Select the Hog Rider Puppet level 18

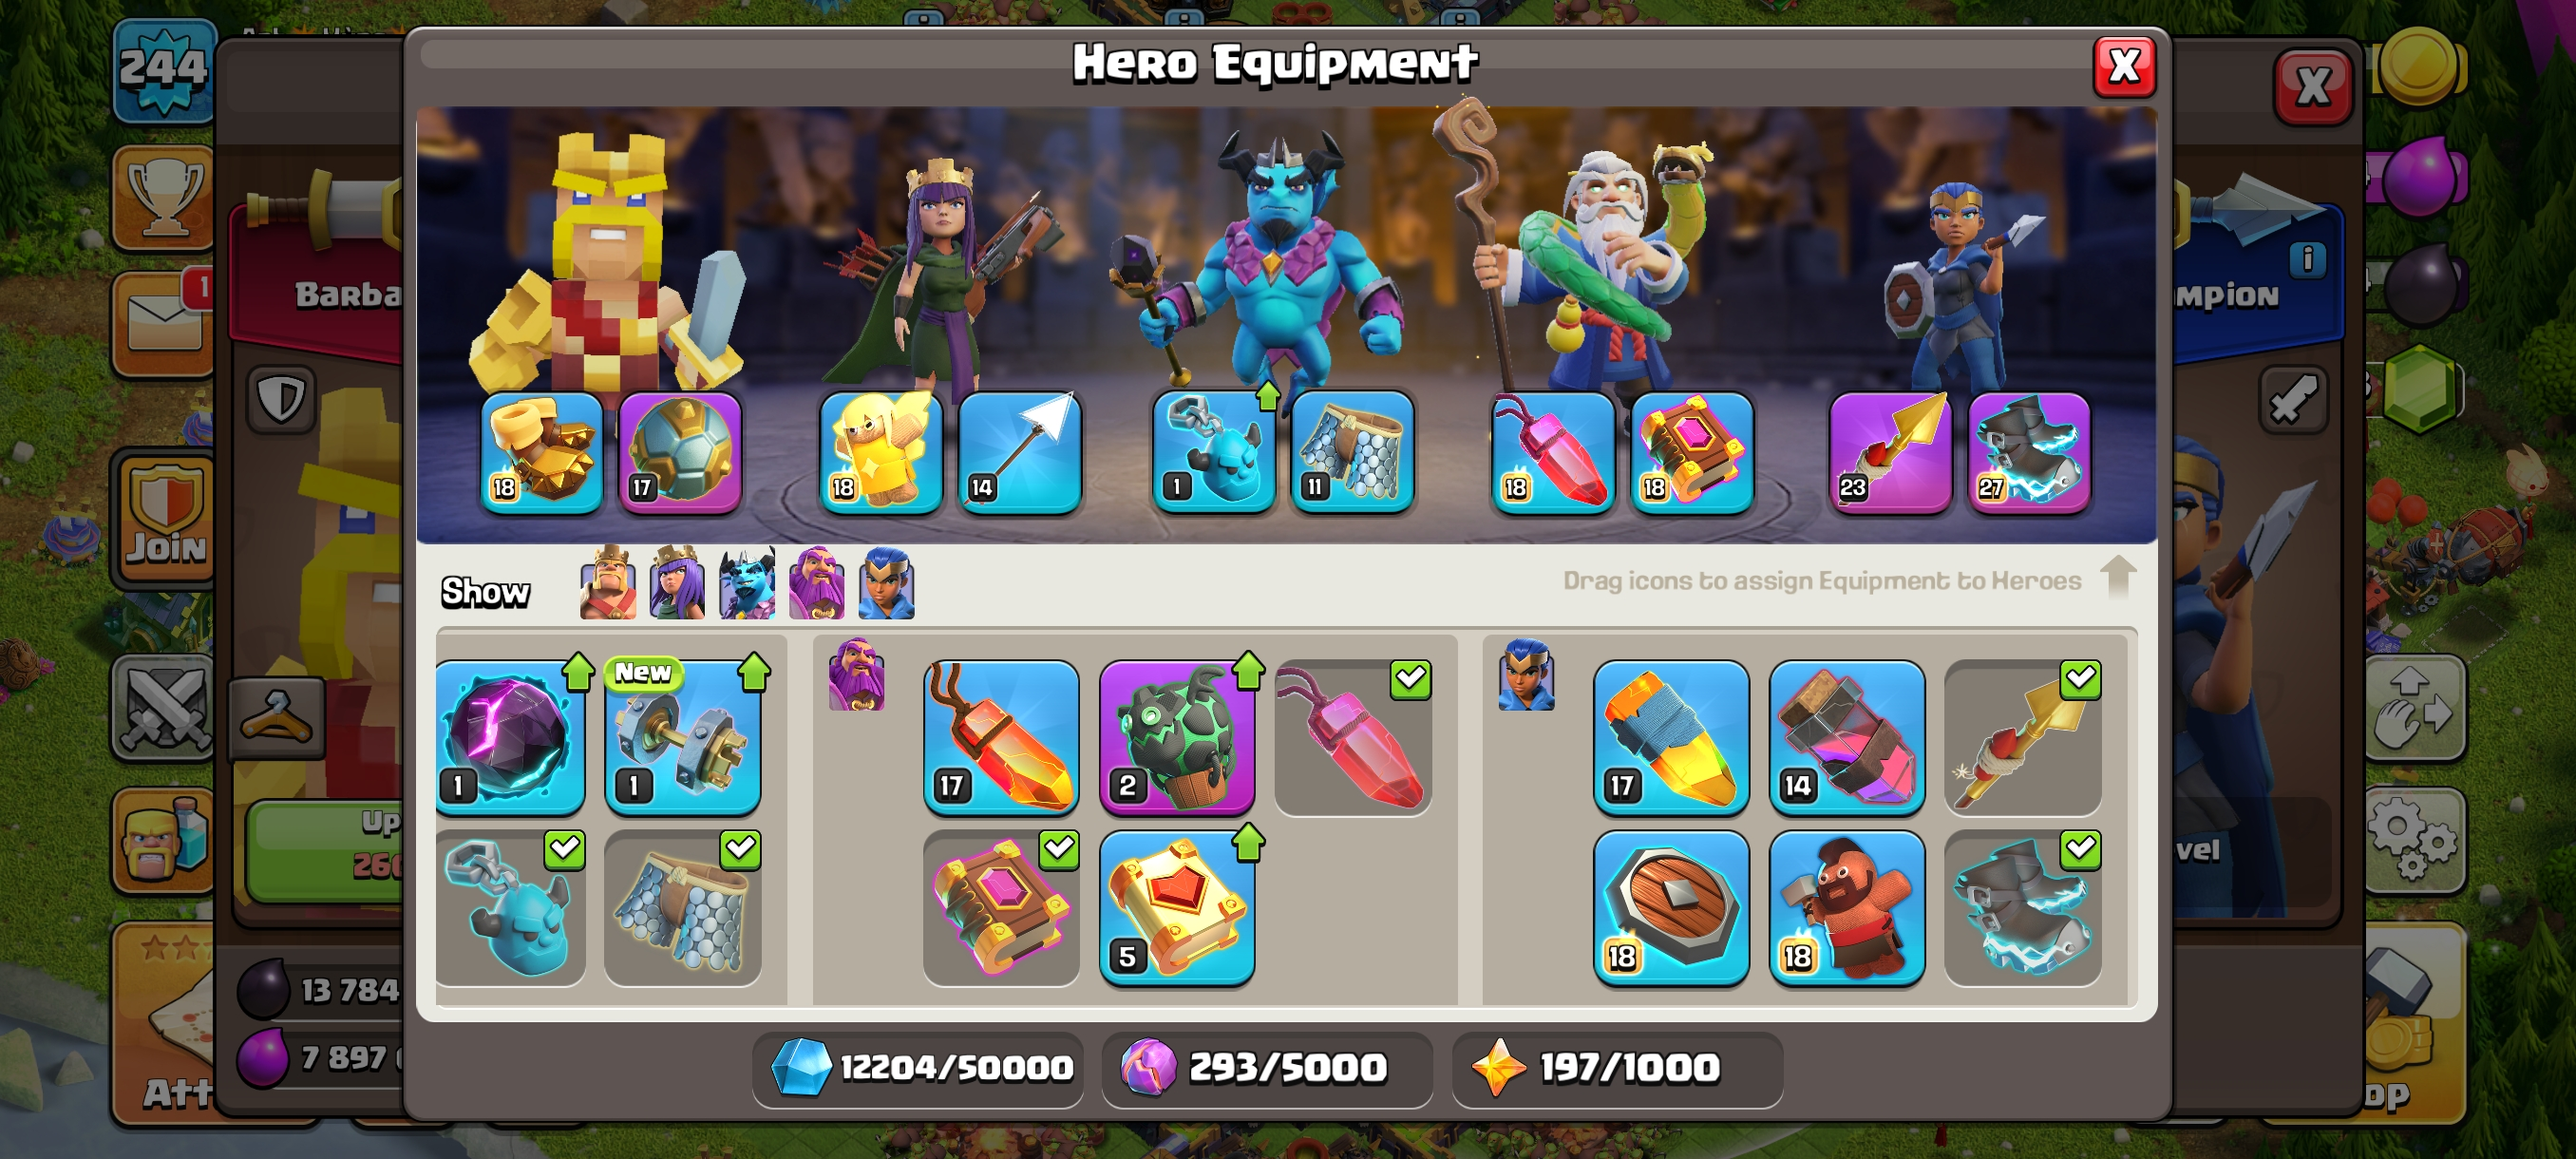(x=1847, y=907)
